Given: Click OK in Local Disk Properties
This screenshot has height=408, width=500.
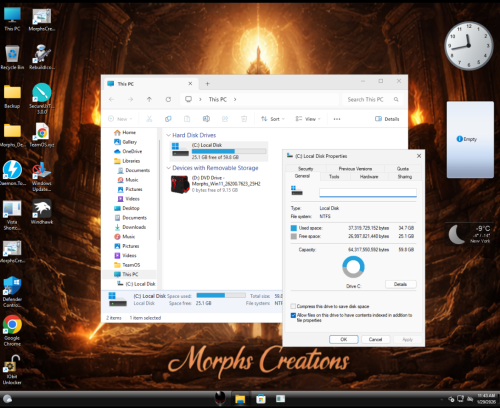Looking at the screenshot, I should [344, 339].
